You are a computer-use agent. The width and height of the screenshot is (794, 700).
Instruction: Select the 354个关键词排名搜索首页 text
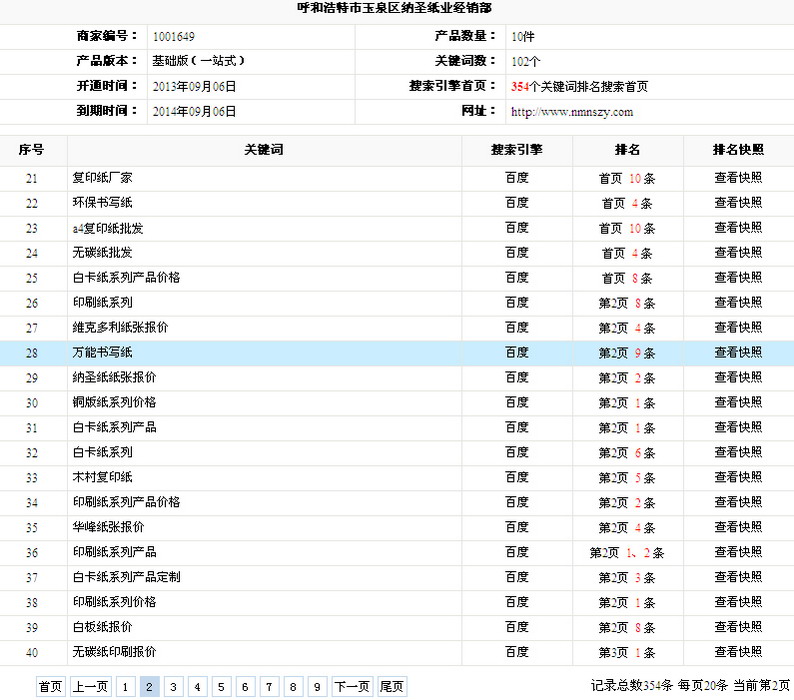tap(579, 87)
